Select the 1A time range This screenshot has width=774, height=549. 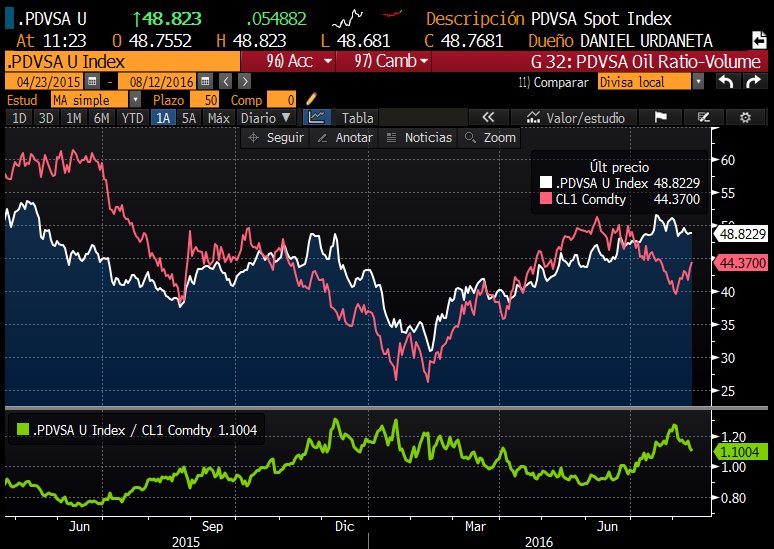tap(163, 118)
